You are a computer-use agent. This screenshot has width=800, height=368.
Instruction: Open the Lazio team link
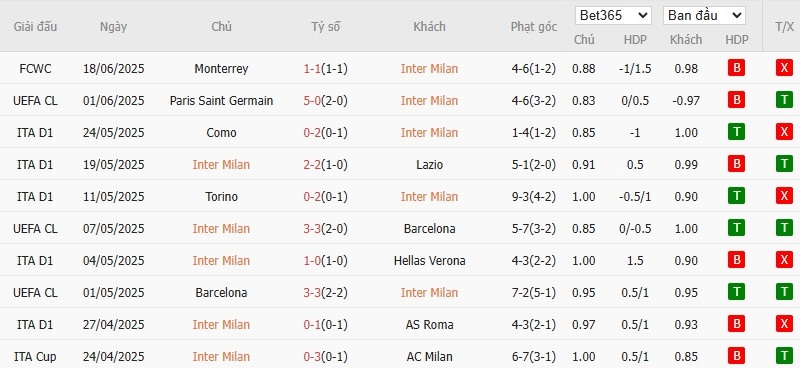pos(429,164)
